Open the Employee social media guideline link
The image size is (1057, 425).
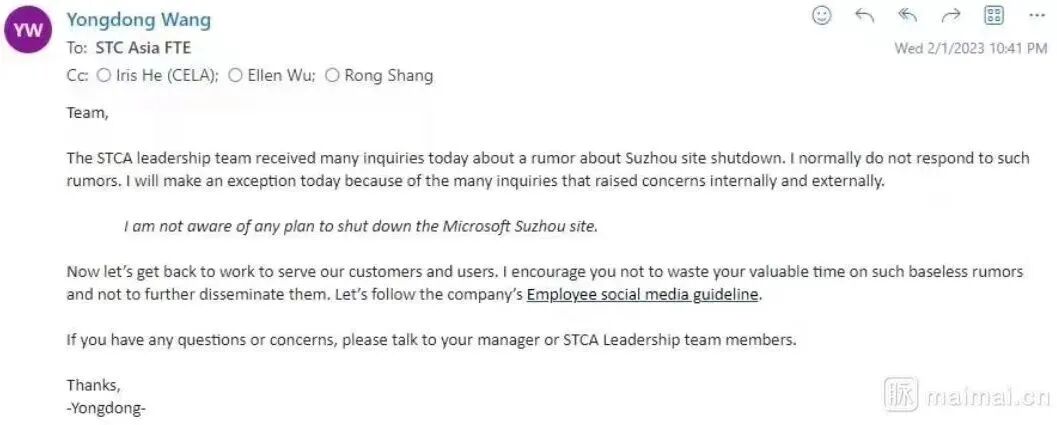click(x=643, y=294)
